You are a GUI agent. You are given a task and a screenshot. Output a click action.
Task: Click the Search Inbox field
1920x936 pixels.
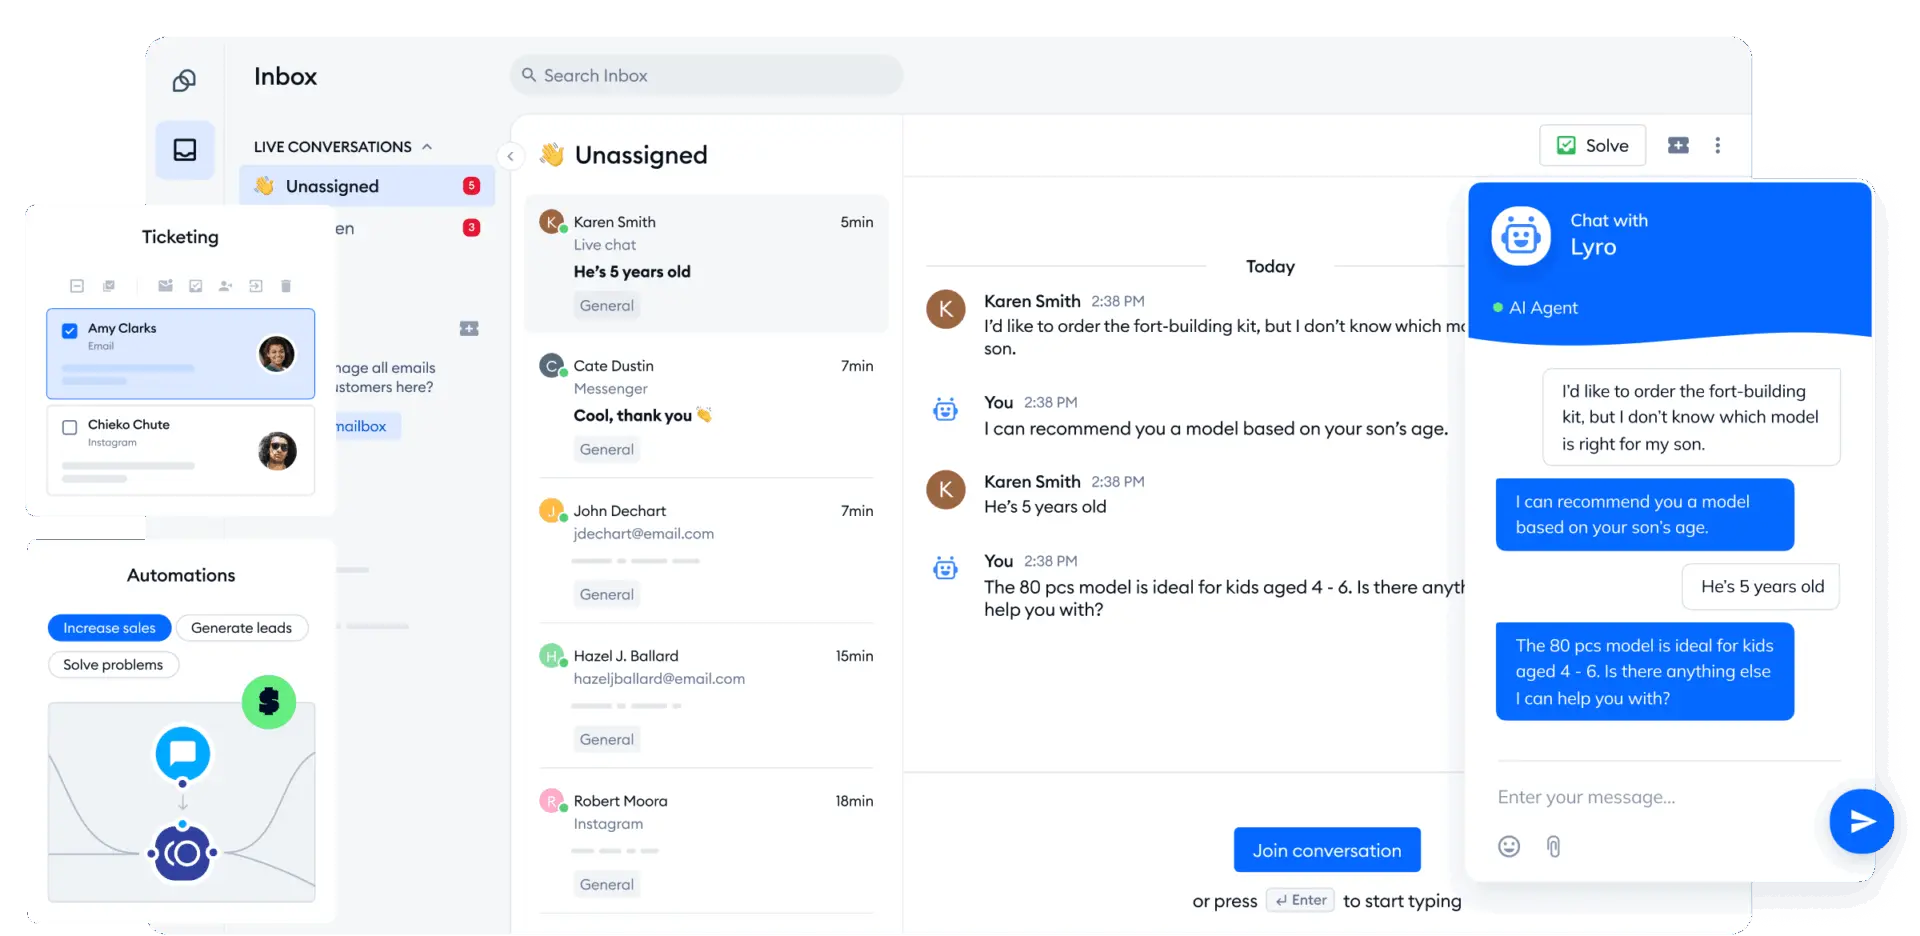[706, 76]
